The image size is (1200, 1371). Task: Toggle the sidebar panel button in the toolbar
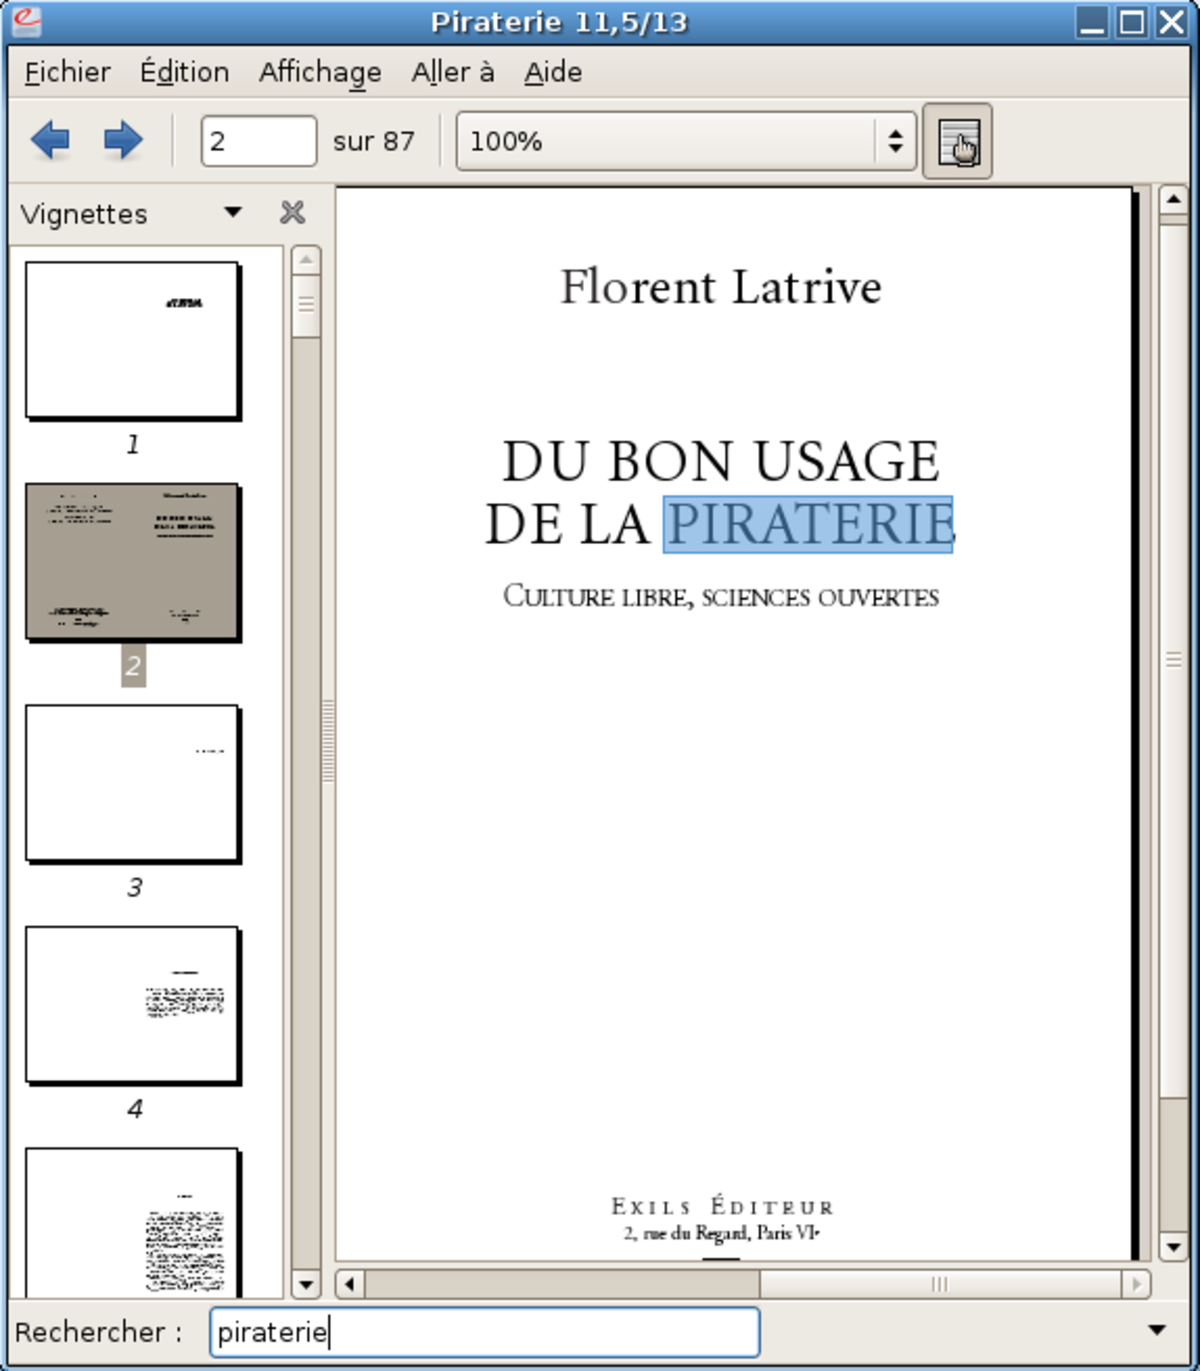957,141
